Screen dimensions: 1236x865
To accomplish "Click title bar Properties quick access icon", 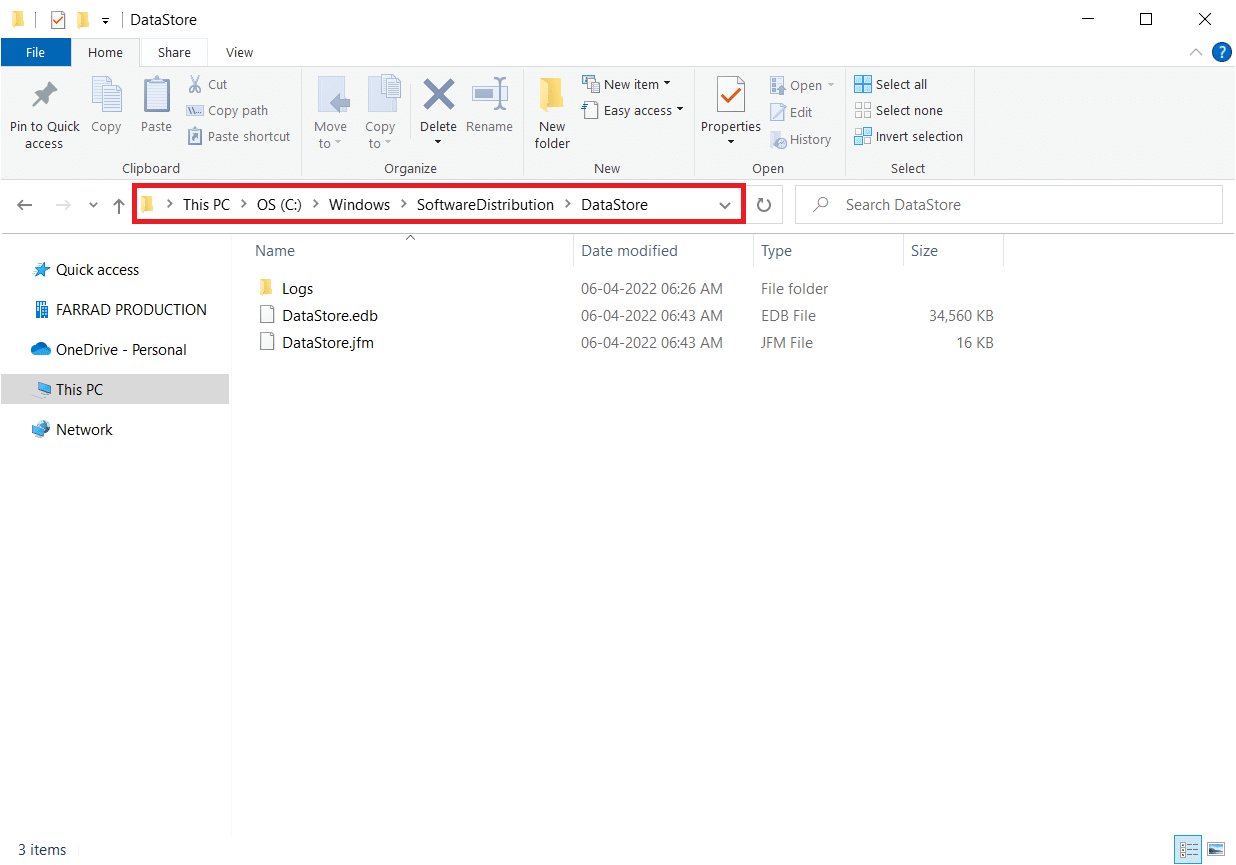I will tap(57, 19).
